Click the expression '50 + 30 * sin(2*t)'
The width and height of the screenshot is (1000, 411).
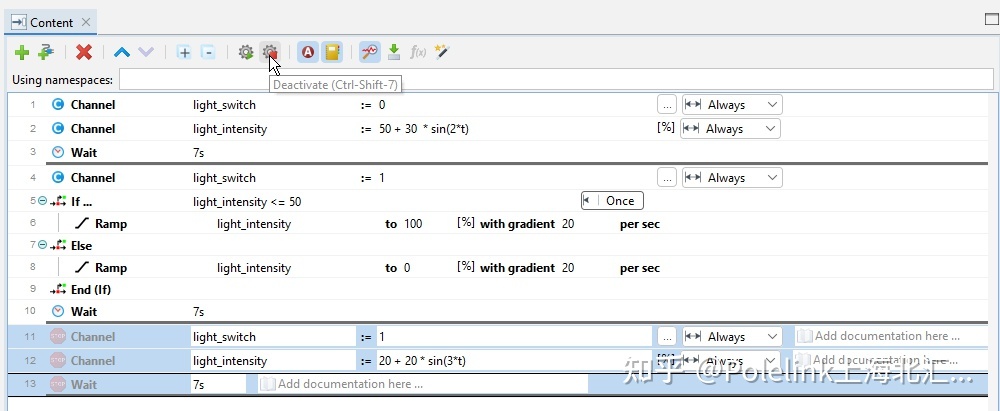(424, 129)
